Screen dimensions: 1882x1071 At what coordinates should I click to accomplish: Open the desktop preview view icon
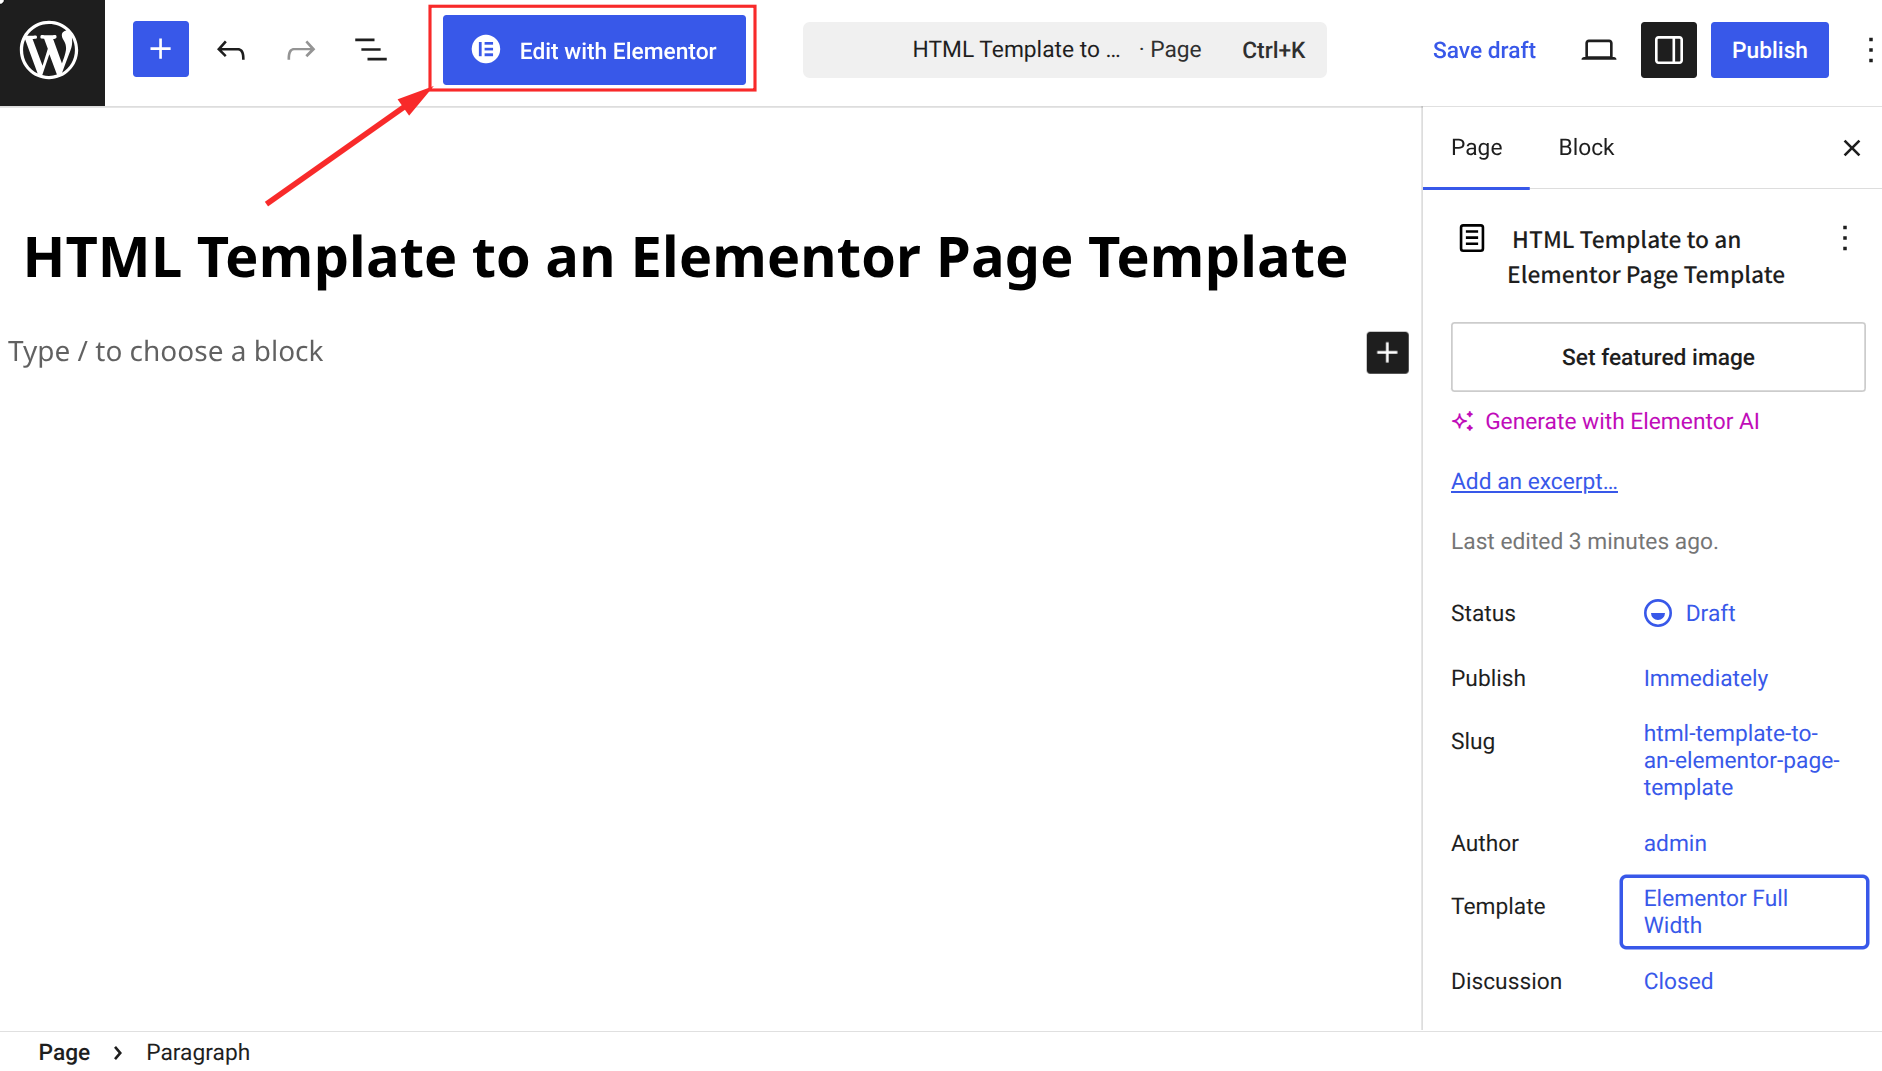coord(1598,50)
